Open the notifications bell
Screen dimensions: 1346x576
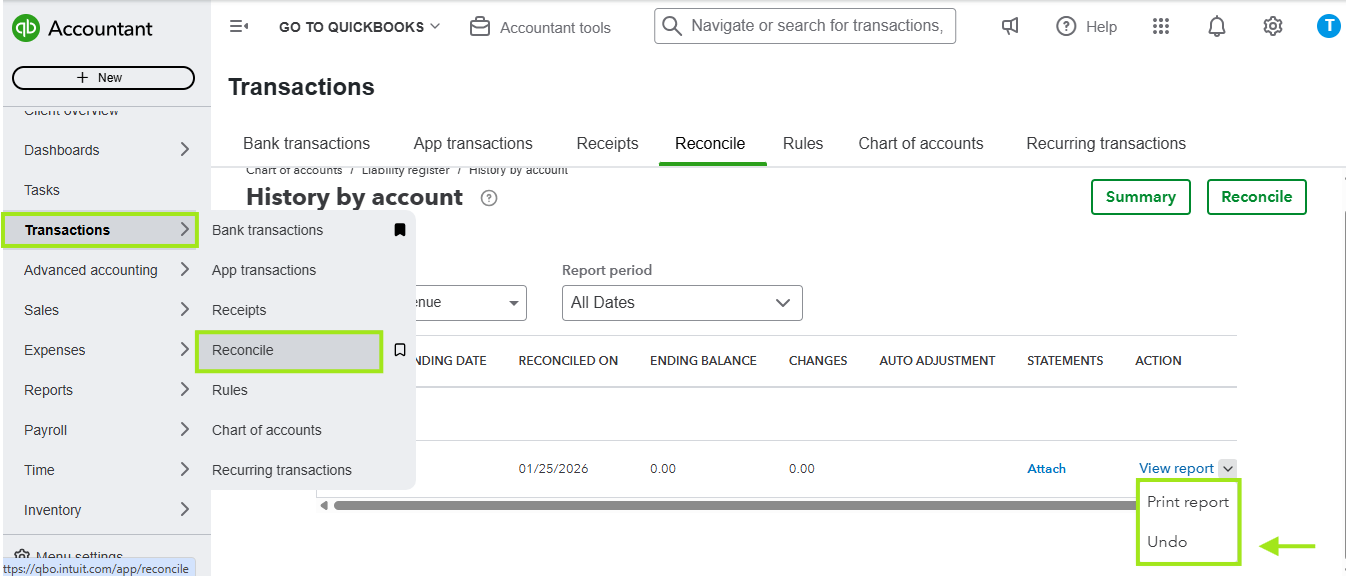(1216, 27)
